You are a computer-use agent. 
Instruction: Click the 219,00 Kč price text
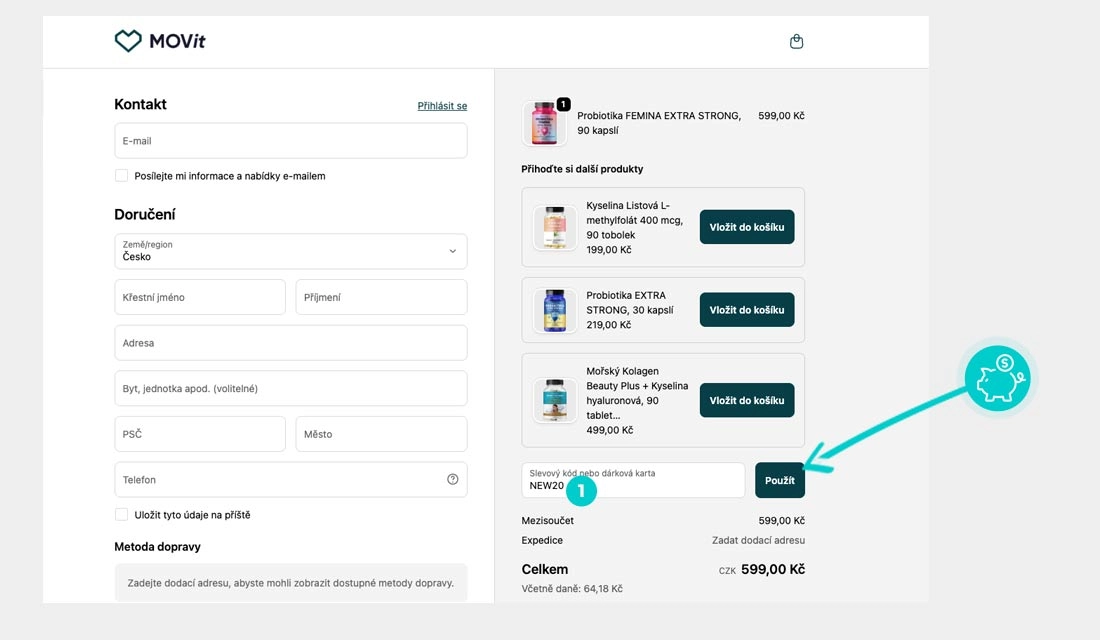point(609,325)
